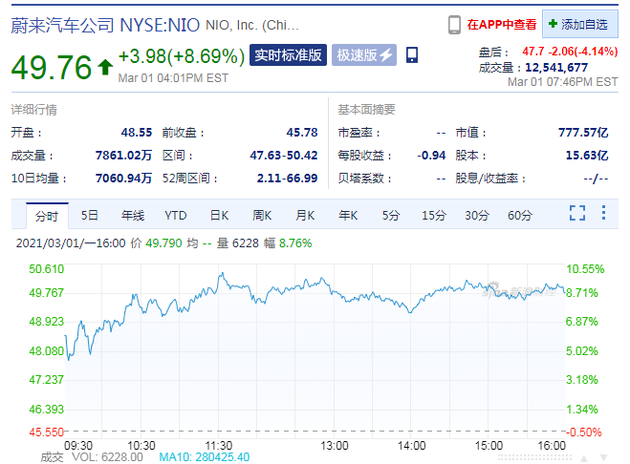The height and width of the screenshot is (464, 630).
Task: Select the 月K tab
Action: (x=305, y=215)
